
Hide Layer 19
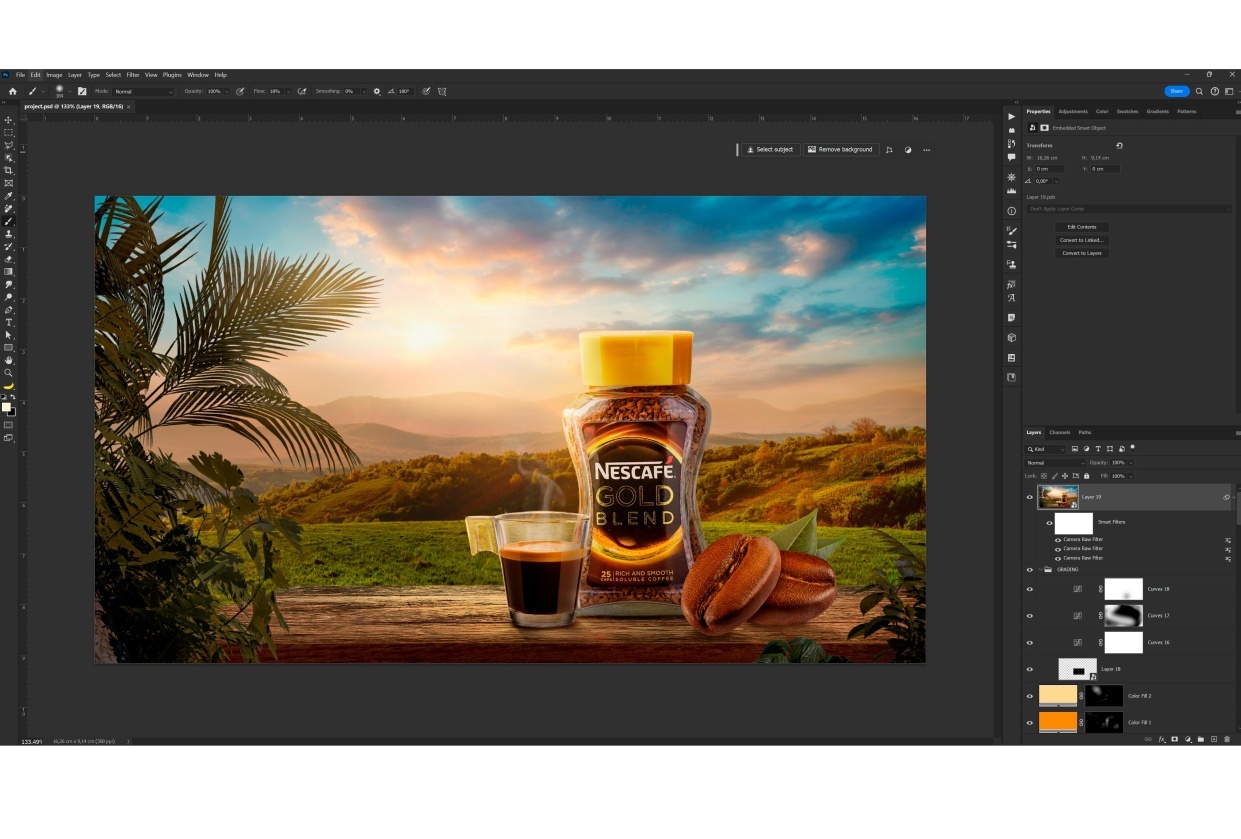[1030, 497]
